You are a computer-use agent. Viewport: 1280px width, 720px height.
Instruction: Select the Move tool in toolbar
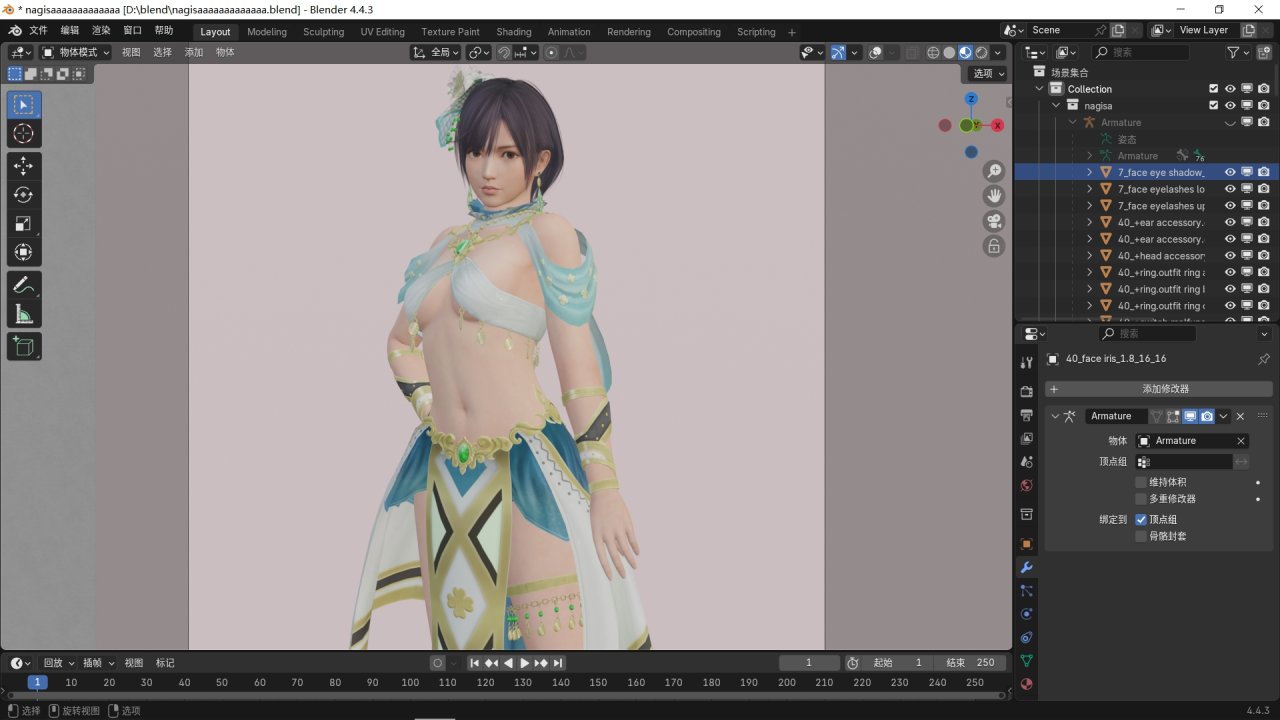coord(24,166)
